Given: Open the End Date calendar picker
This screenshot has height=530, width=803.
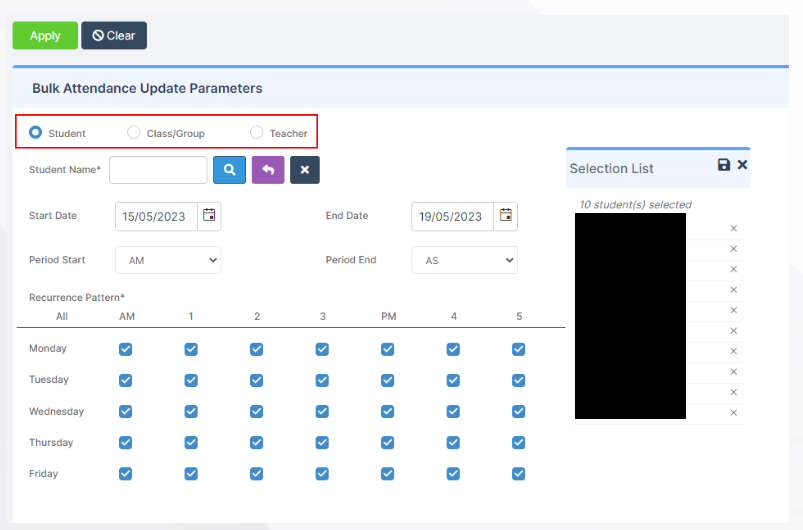Looking at the screenshot, I should [506, 216].
